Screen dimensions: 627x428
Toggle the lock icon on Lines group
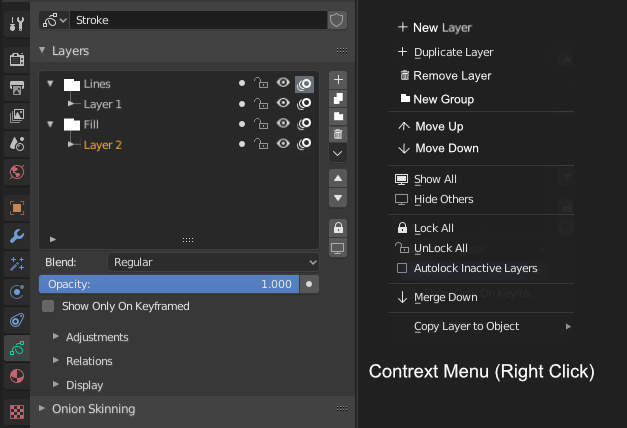(261, 83)
